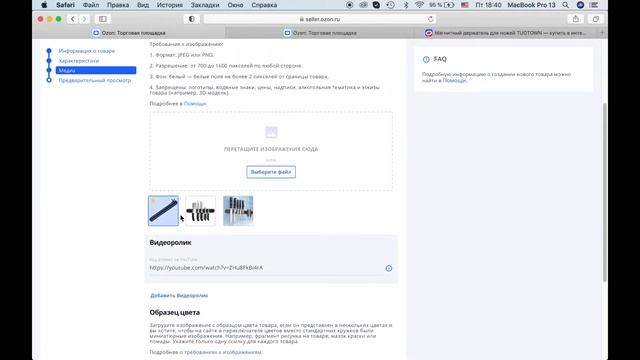Image resolution: width=640 pixels, height=360 pixels.
Task: Open the Вид menu
Action: 143,5
